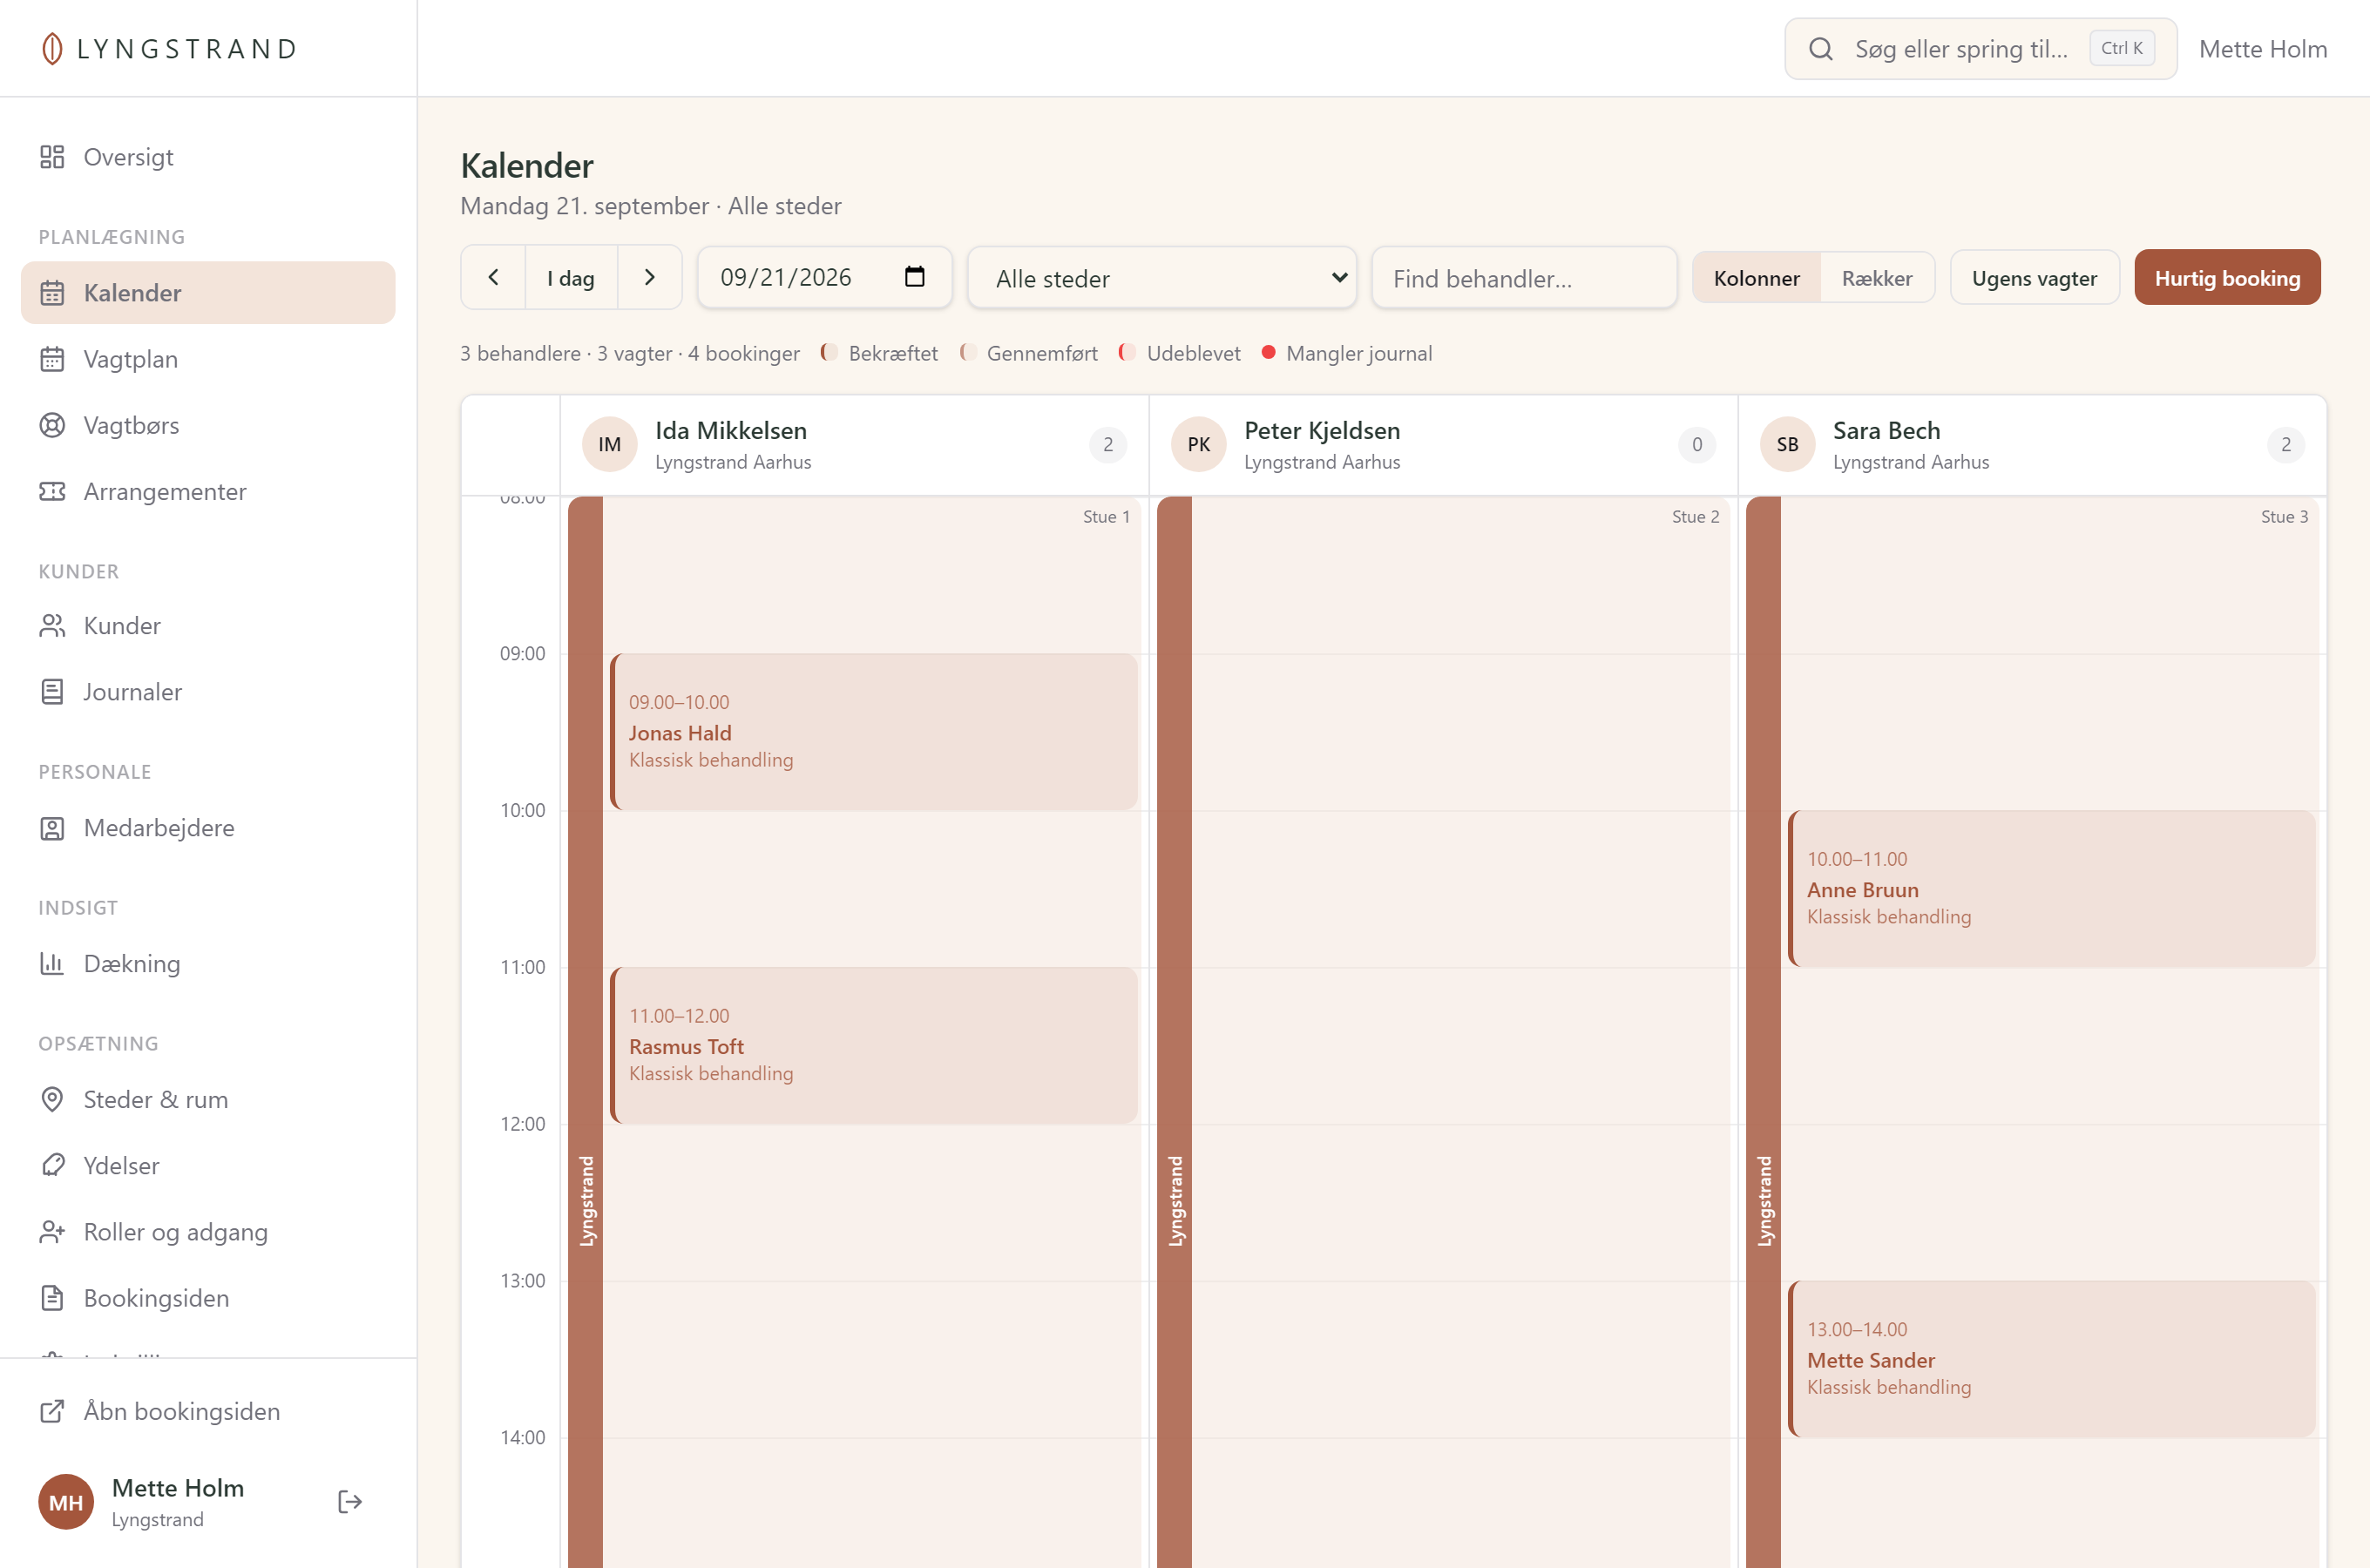Open the Mette Sander 13.00–14.00 booking

click(x=2051, y=1359)
